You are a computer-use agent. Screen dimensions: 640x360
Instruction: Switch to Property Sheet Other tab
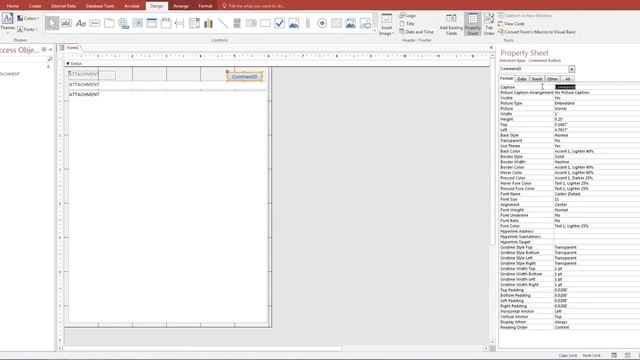(x=552, y=79)
